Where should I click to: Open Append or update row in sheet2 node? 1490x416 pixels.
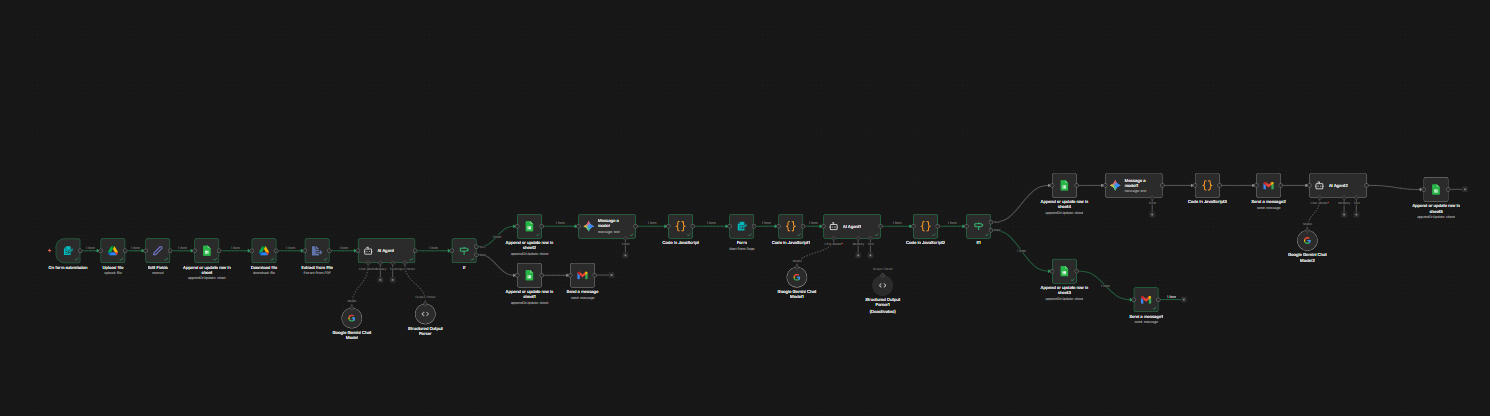[529, 226]
